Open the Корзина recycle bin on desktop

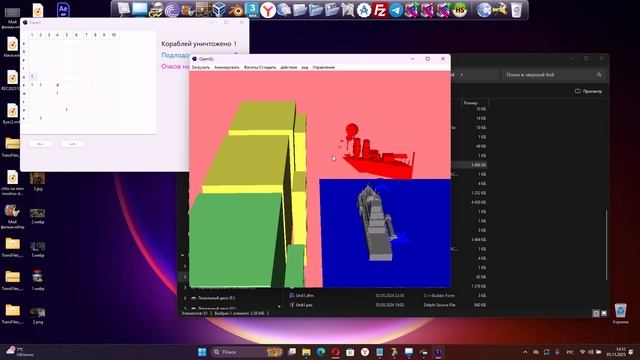pos(620,313)
